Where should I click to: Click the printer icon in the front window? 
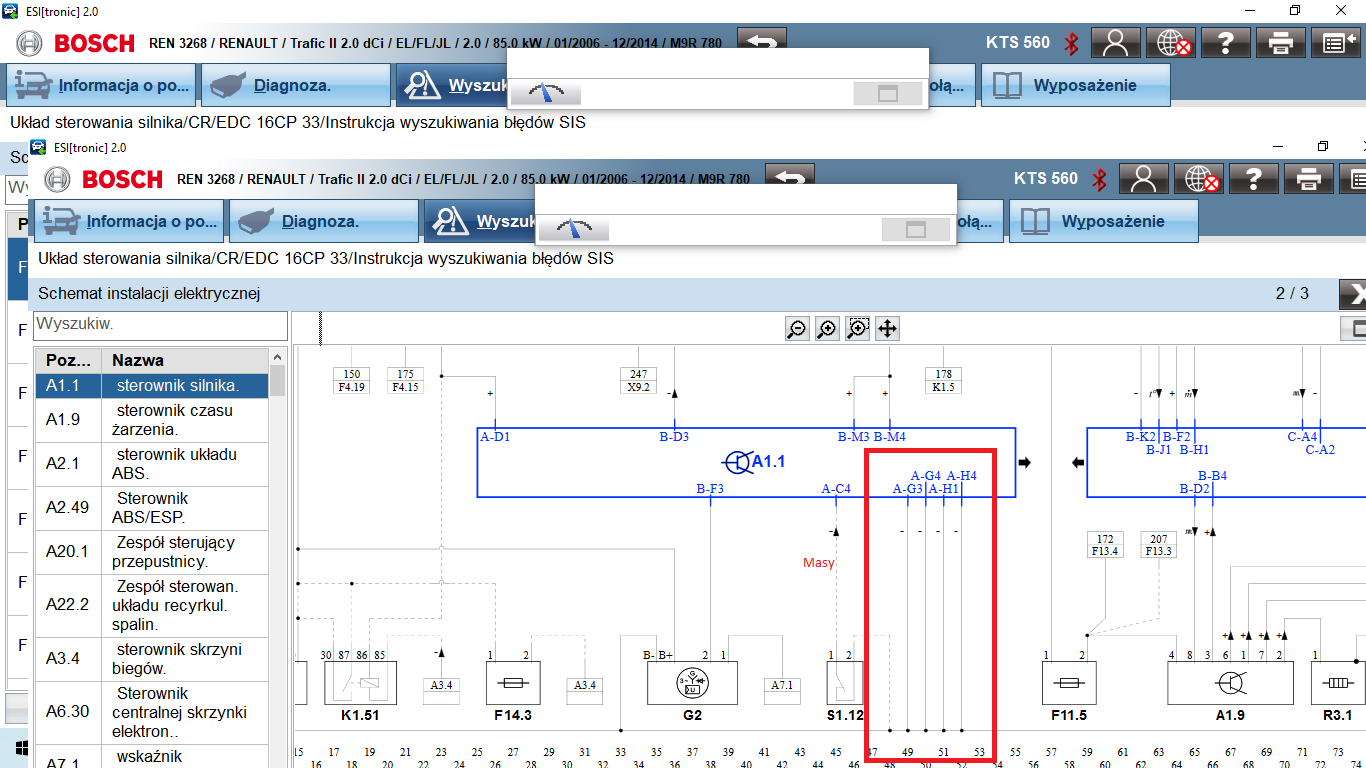point(1309,179)
